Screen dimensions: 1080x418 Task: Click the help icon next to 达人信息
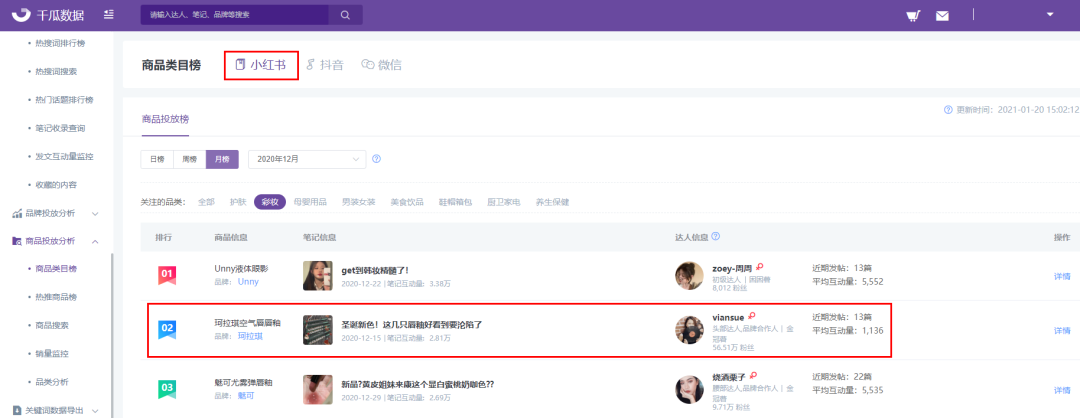(716, 236)
